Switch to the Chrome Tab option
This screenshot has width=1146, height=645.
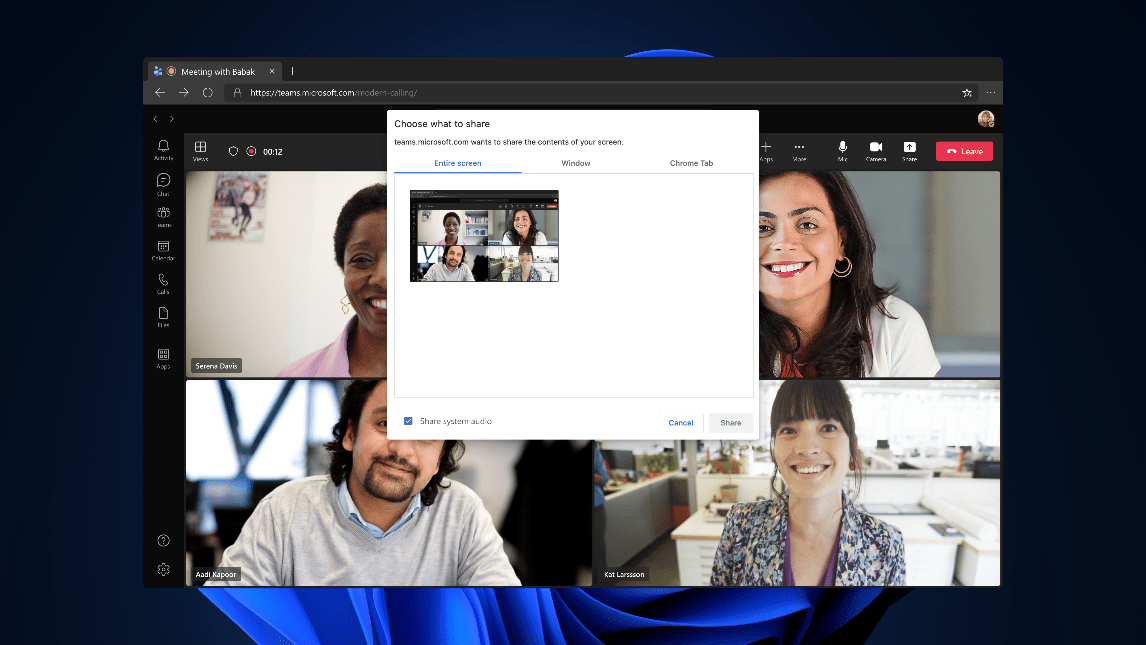point(691,163)
